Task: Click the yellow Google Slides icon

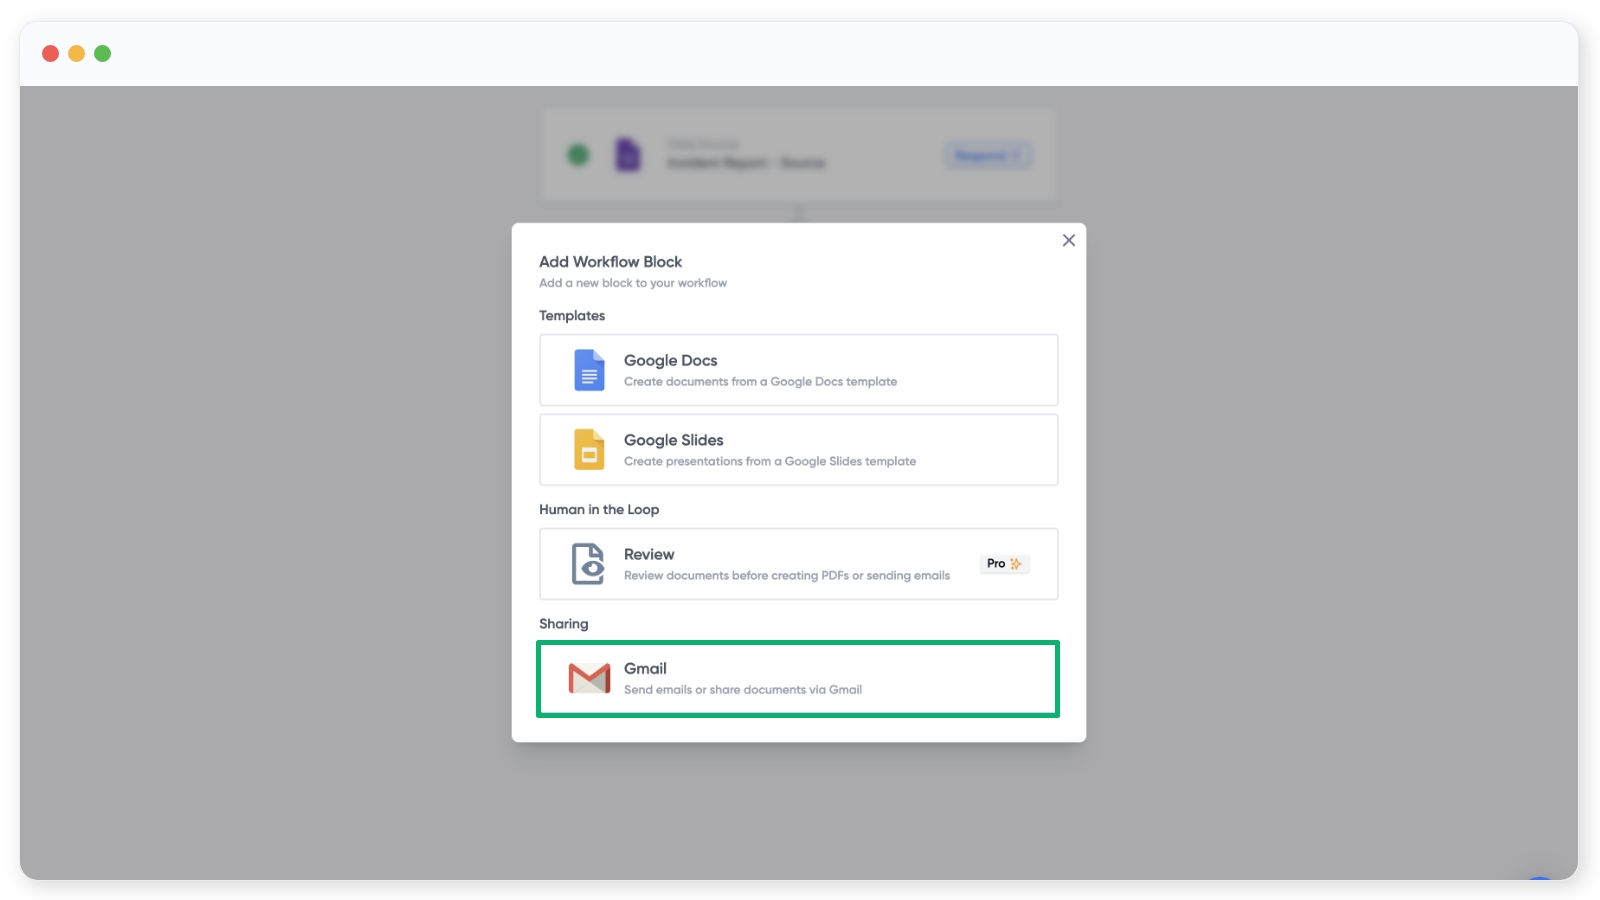Action: click(589, 450)
